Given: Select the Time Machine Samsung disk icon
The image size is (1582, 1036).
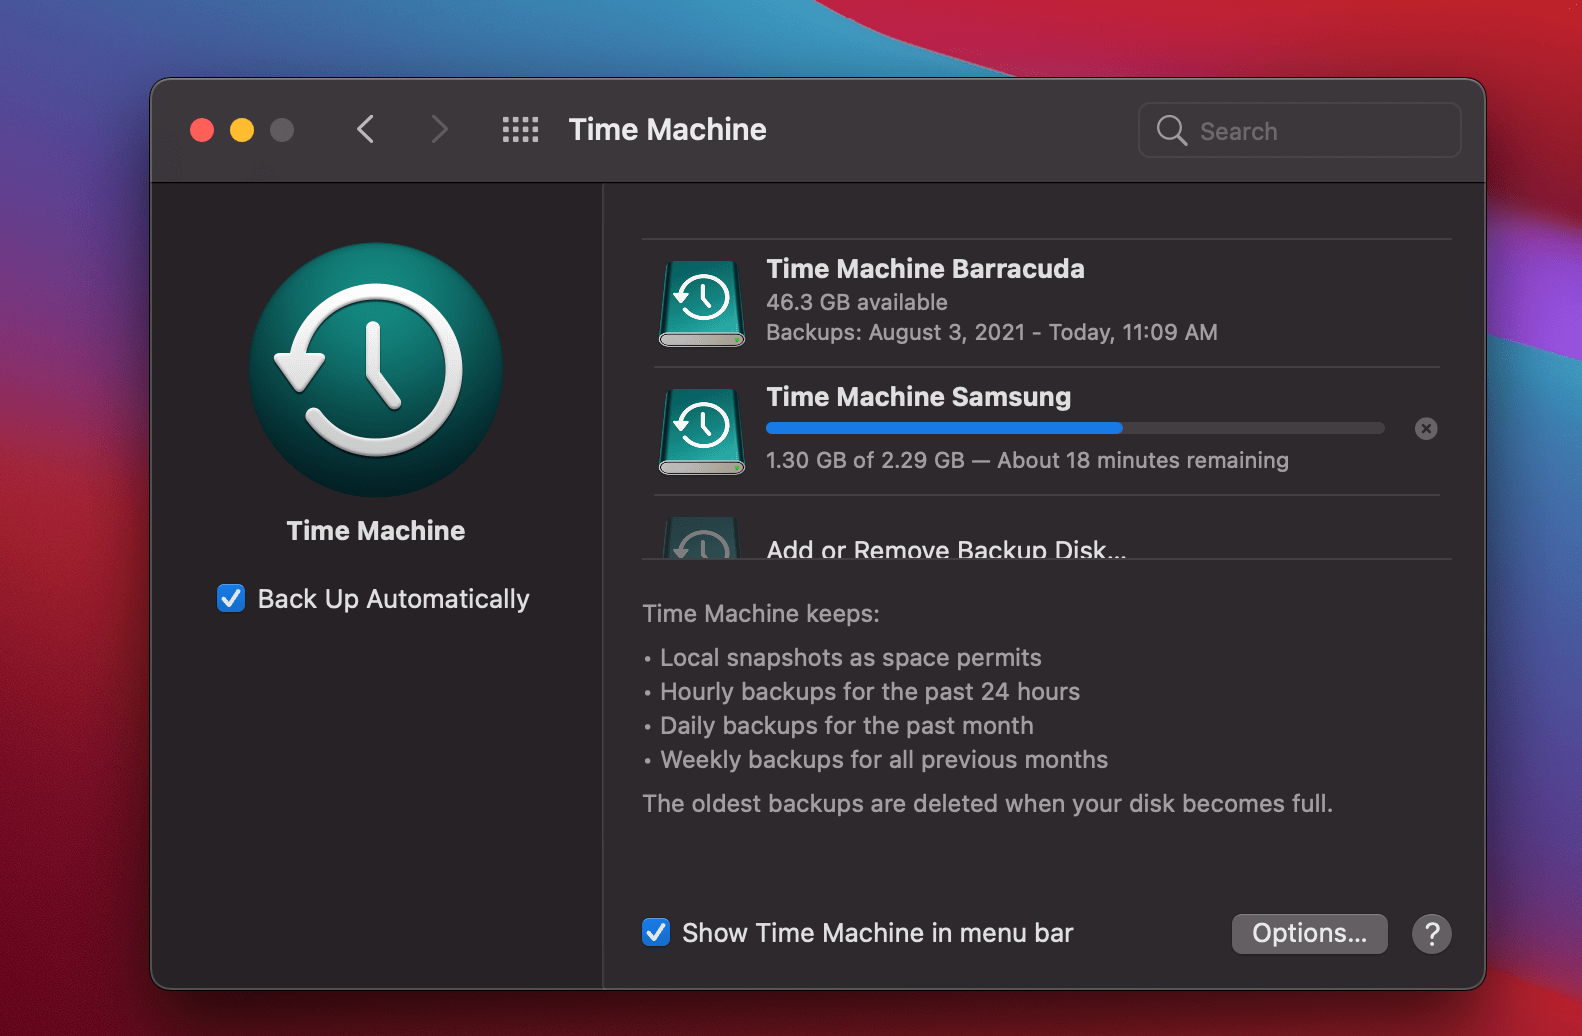Looking at the screenshot, I should coord(702,431).
